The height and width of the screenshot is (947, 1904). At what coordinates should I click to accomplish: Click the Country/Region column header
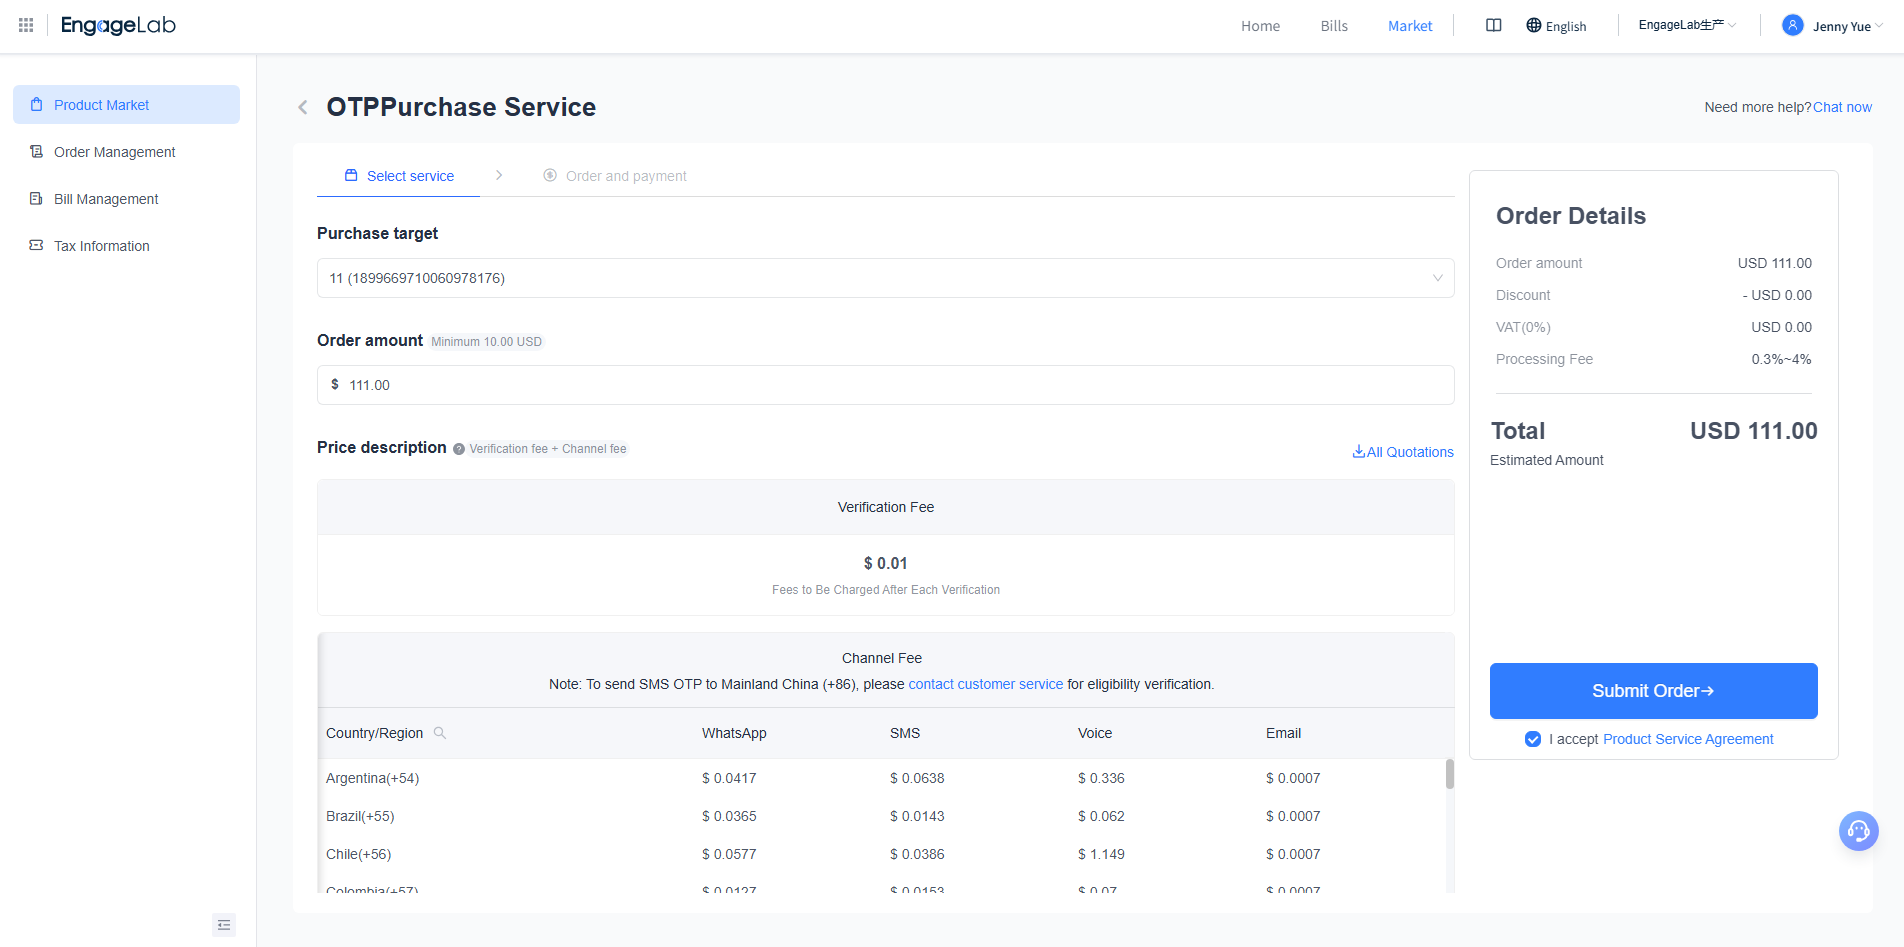pos(374,733)
